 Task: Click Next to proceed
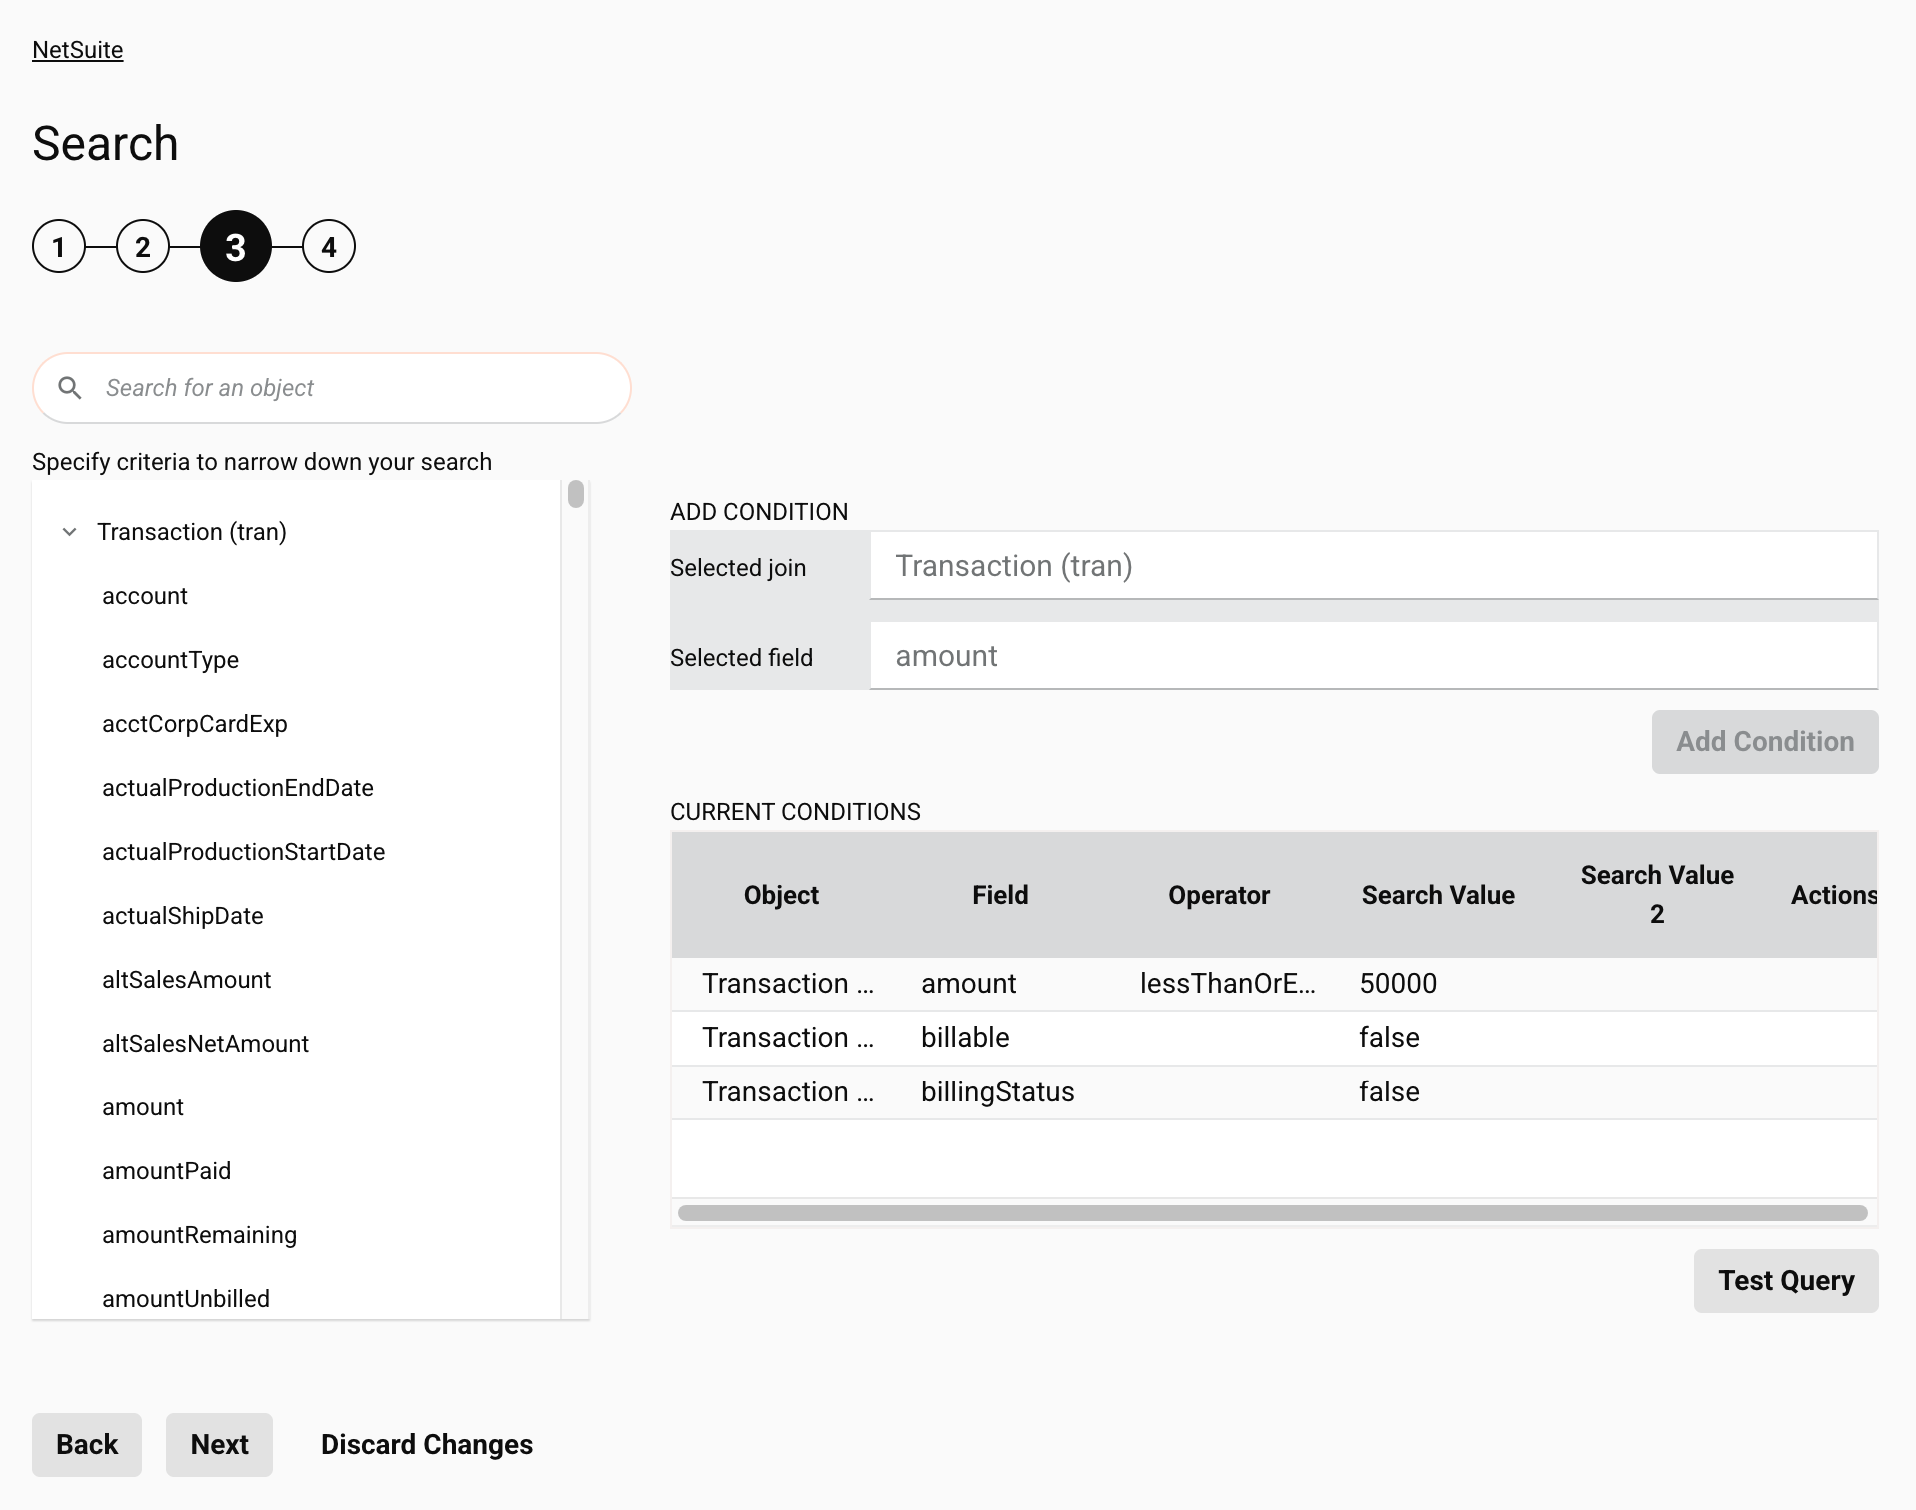pyautogui.click(x=219, y=1445)
